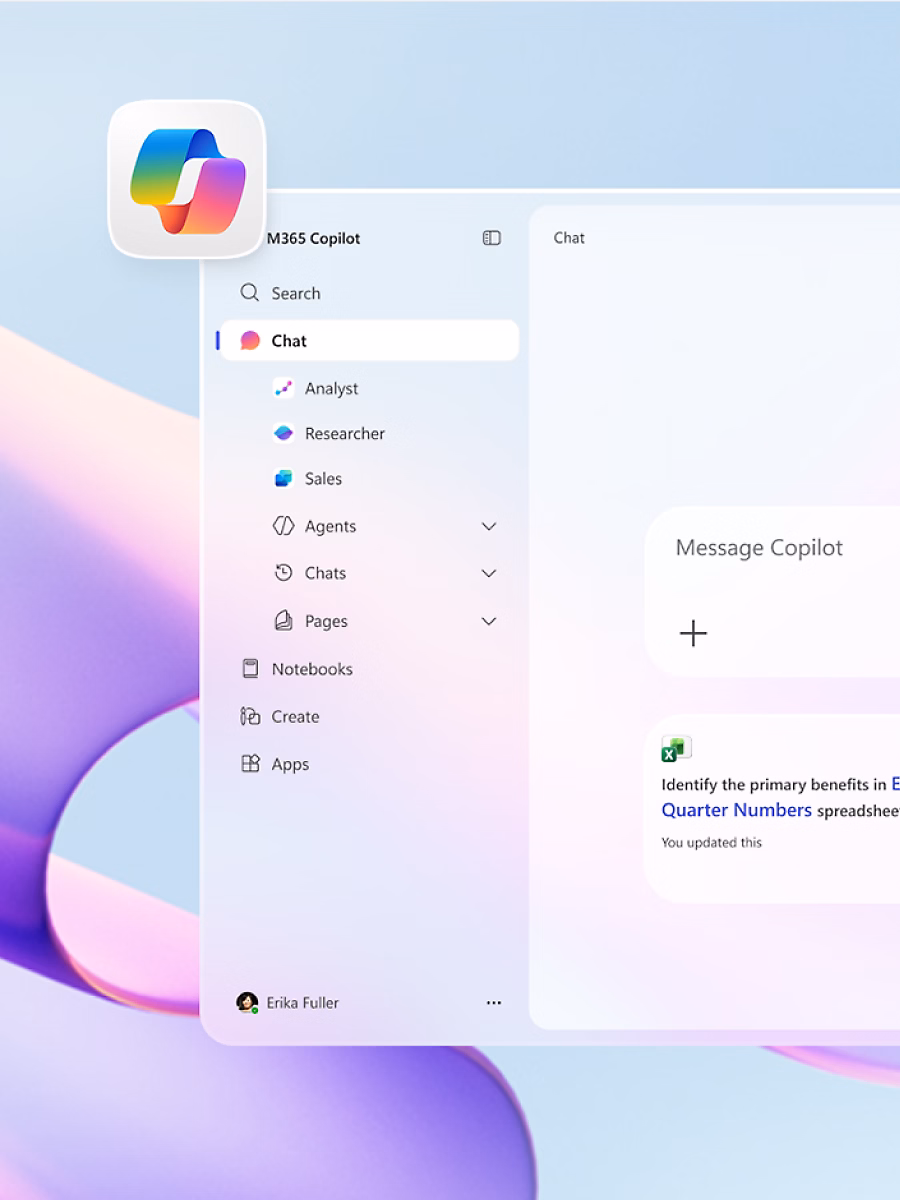Click 'Identify the primary benefits in' prompt text
Viewport: 900px width, 1200px height.
coord(774,785)
